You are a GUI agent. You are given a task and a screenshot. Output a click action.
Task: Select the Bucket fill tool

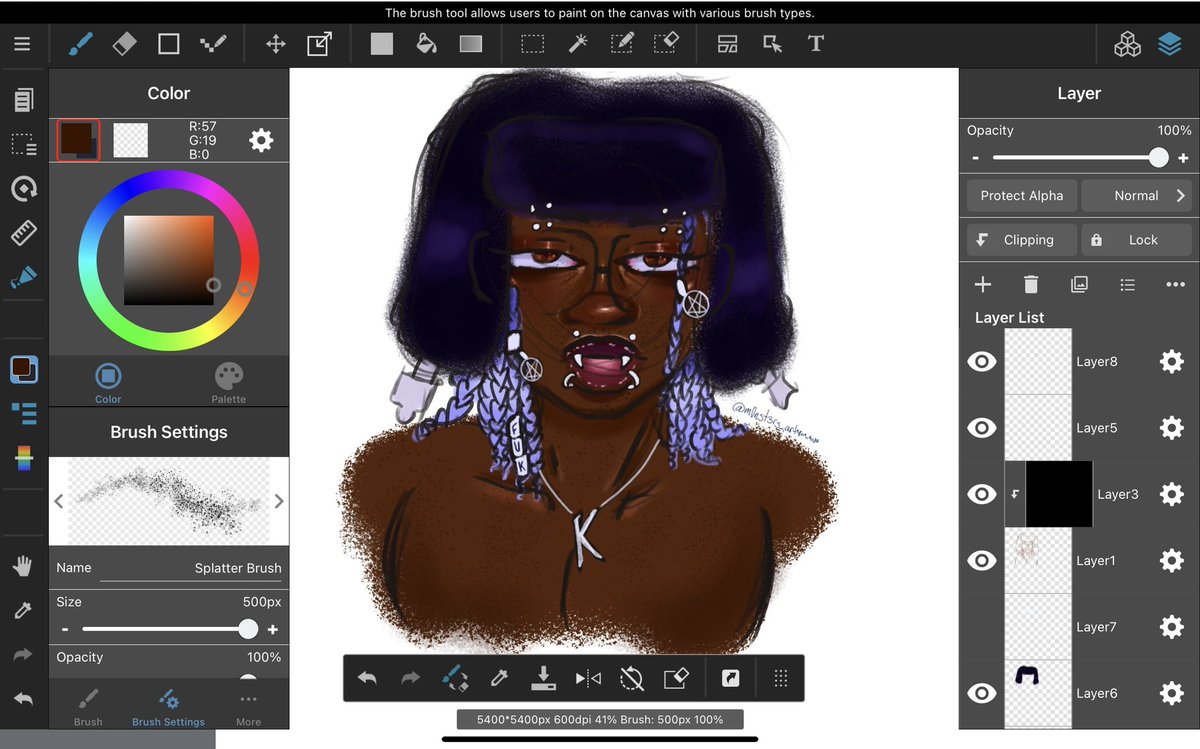426,44
